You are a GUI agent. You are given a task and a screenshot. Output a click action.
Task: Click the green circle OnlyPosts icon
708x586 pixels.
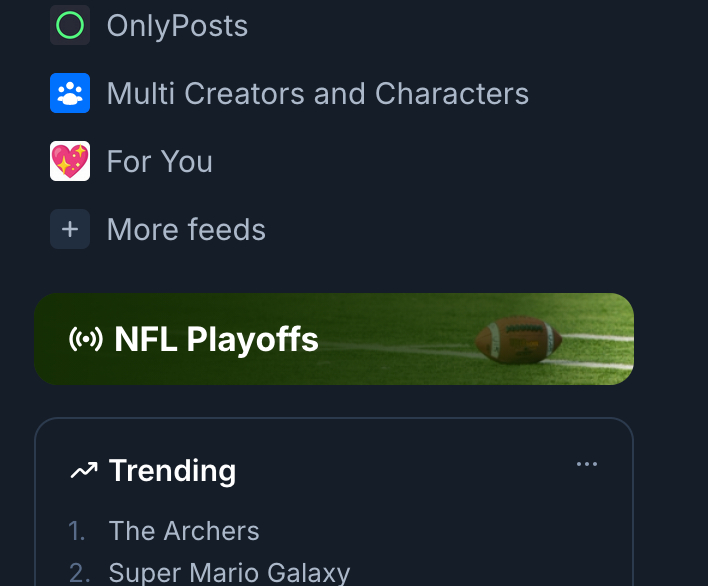(70, 25)
